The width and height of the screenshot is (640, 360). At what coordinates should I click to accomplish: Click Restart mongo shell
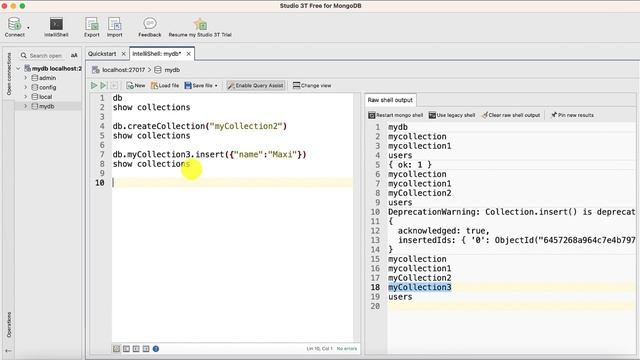[x=396, y=115]
